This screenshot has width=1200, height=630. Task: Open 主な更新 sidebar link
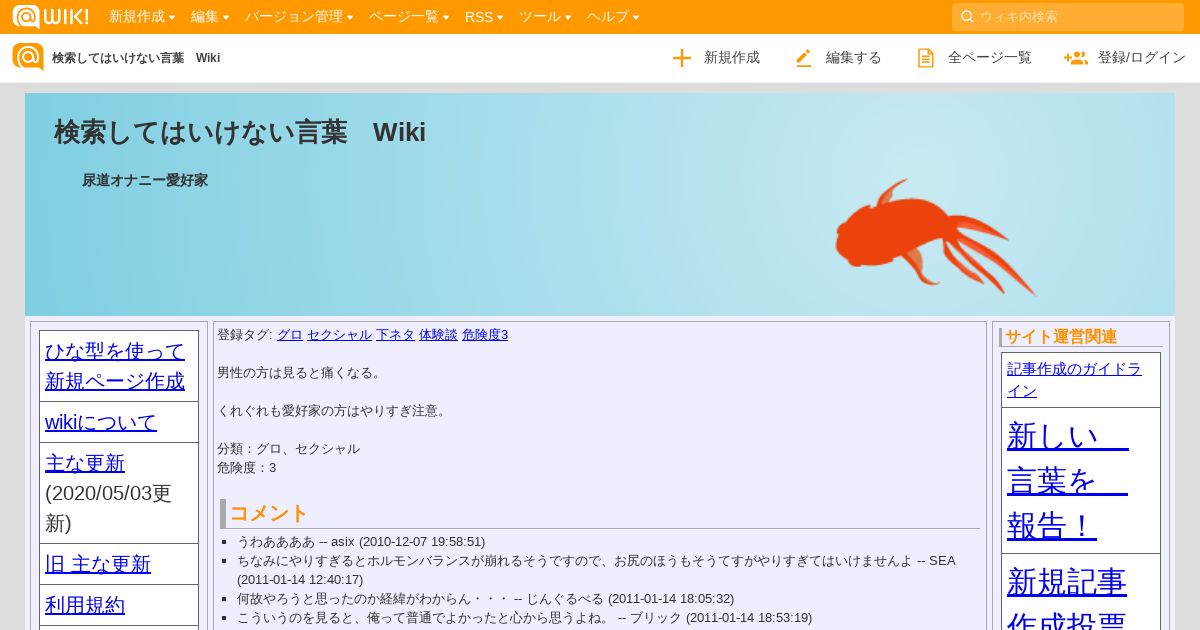click(85, 463)
